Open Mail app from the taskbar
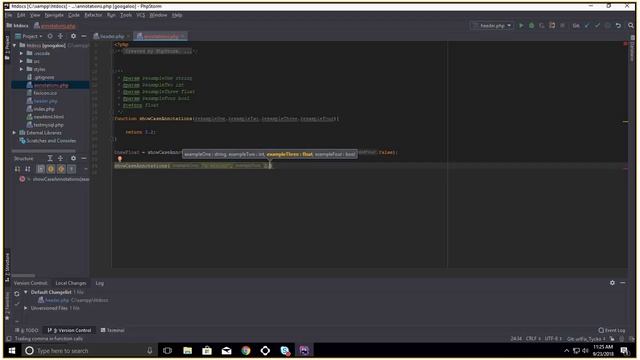 click(227, 351)
